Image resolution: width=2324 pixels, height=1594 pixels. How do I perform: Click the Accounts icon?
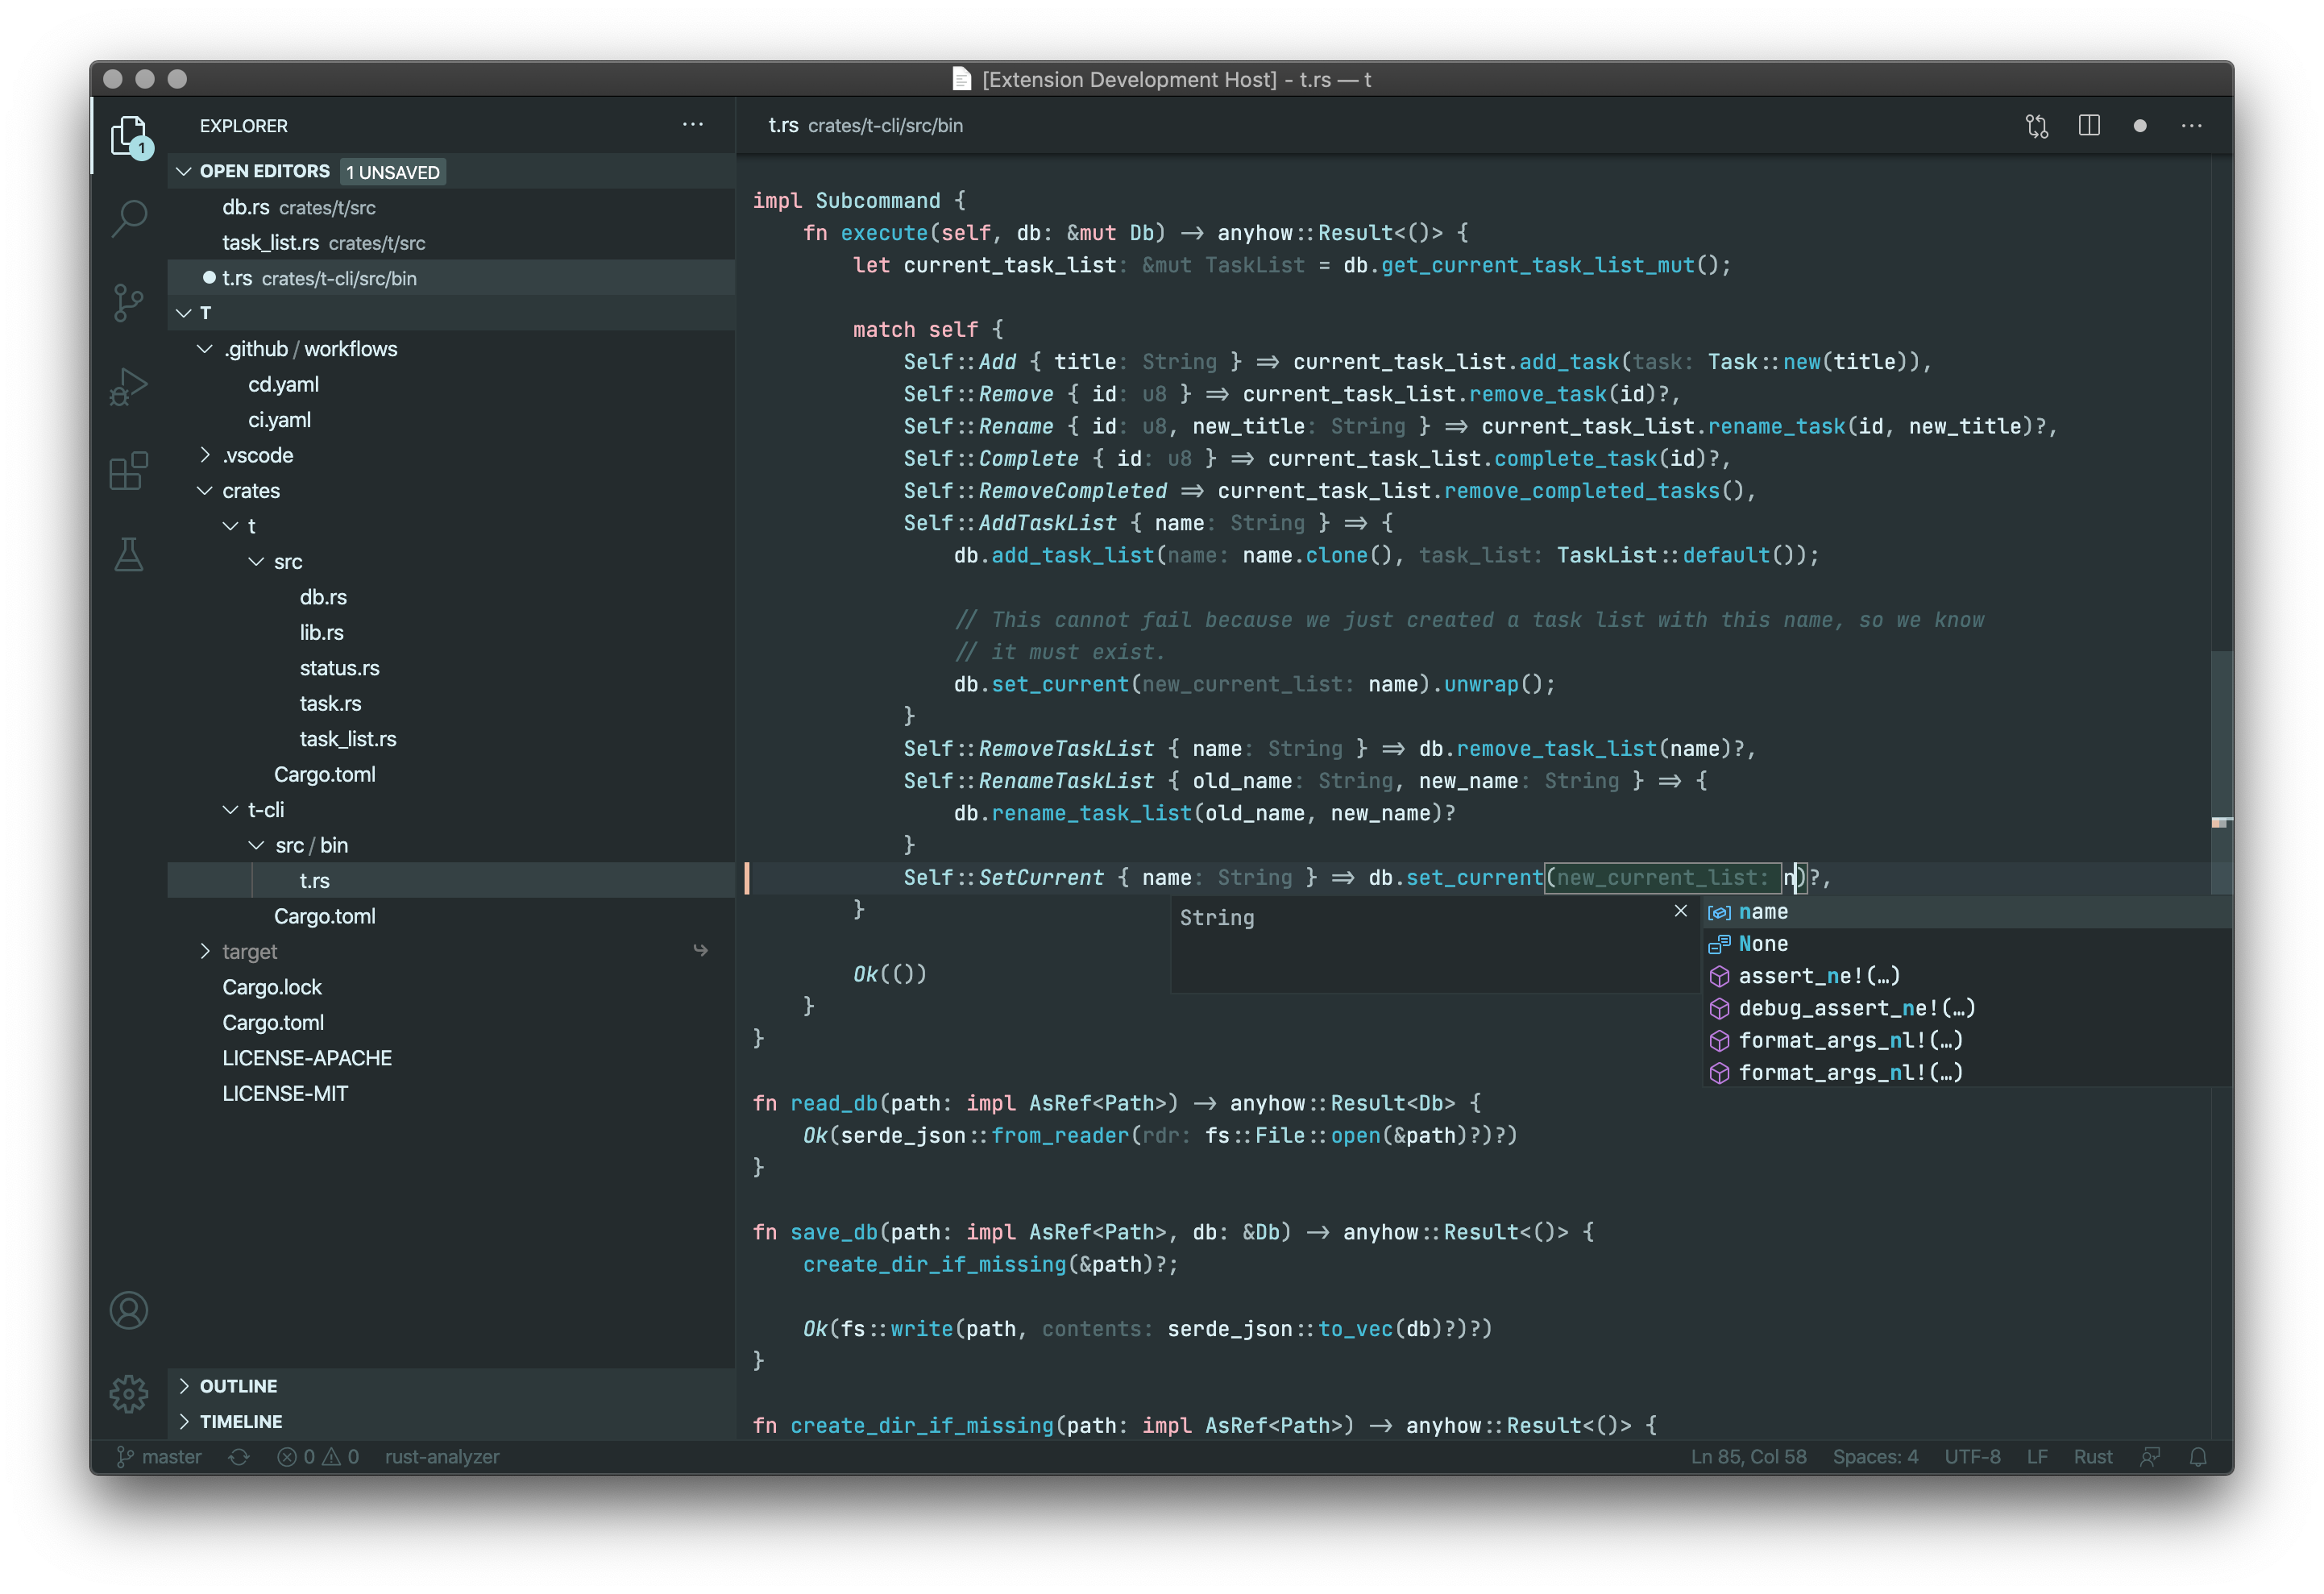(129, 1310)
